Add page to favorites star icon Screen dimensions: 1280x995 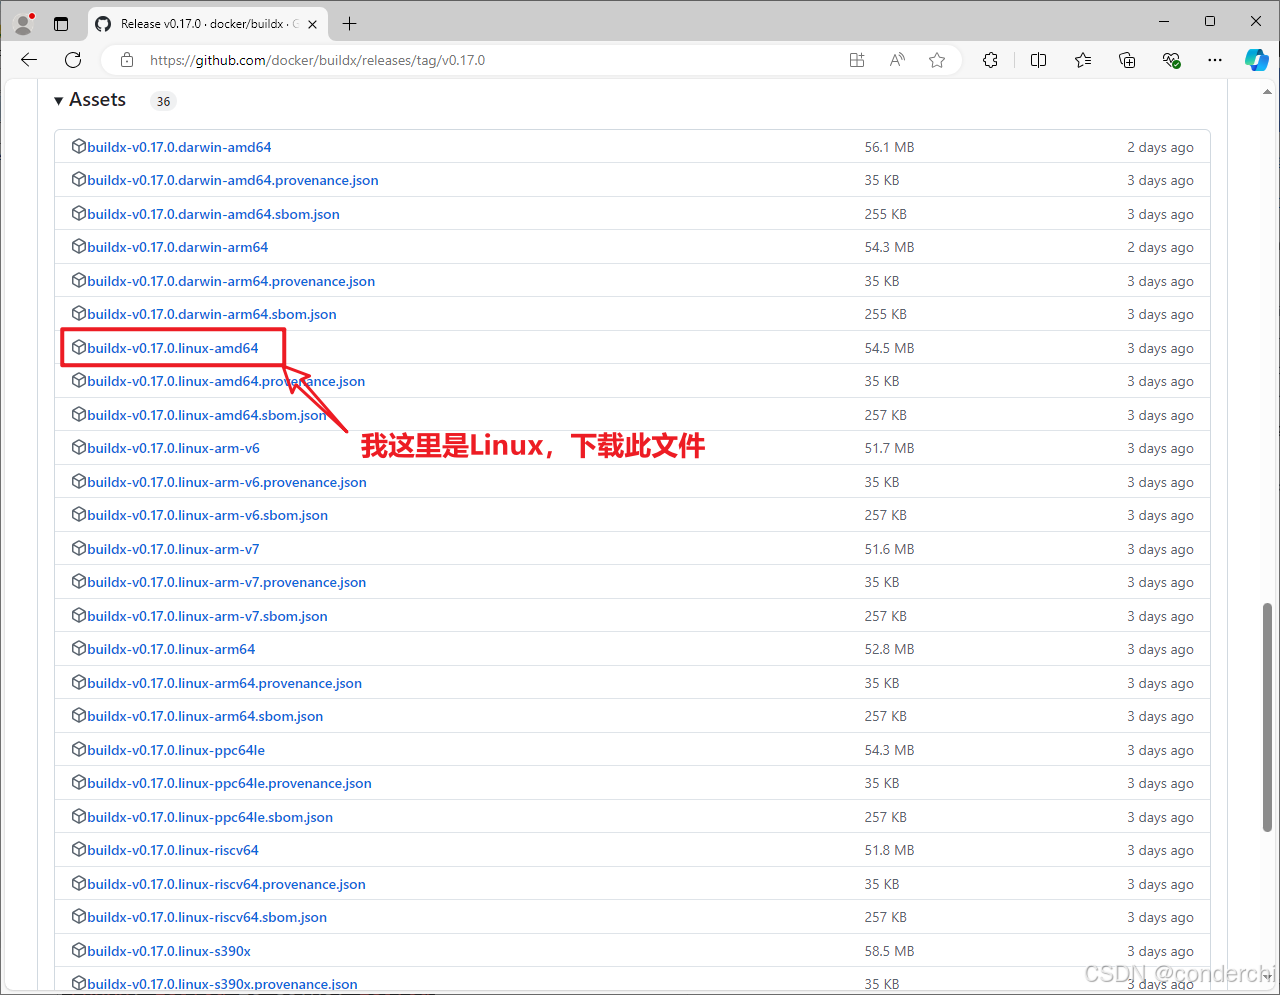pos(937,60)
